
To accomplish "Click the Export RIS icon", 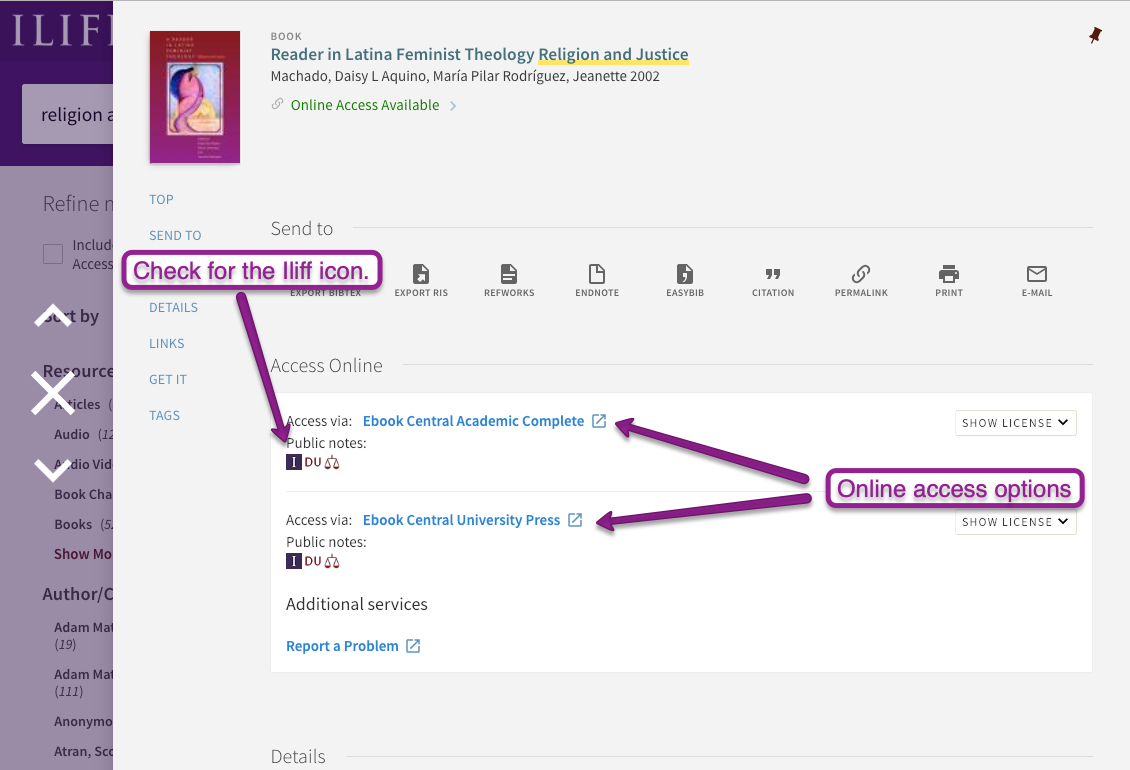I will [421, 275].
